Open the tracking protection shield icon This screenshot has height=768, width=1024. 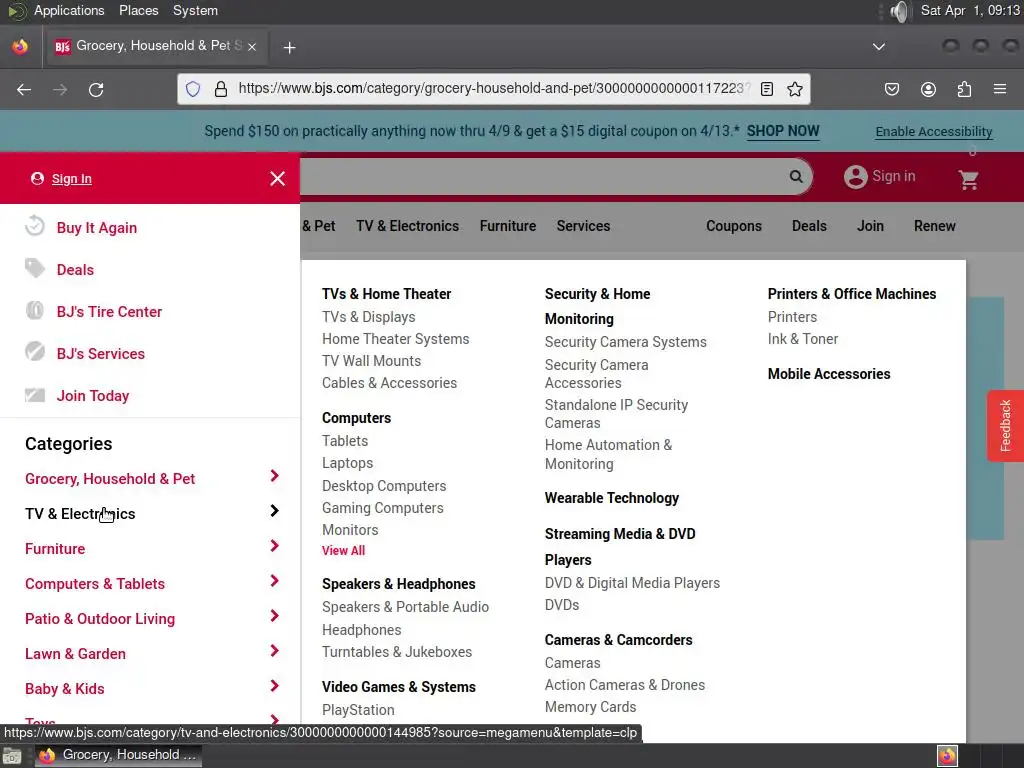point(193,89)
